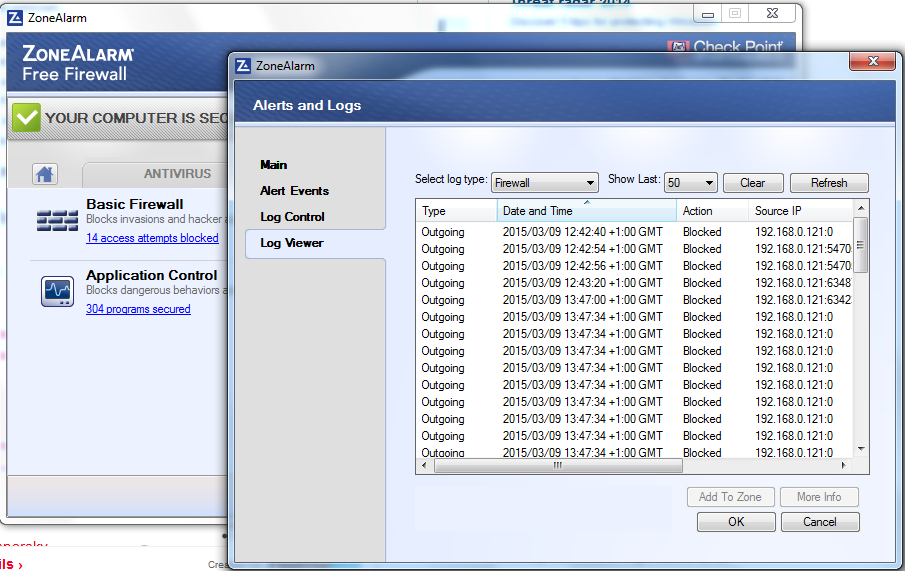This screenshot has height=571, width=905.
Task: Click the log list scroll down arrow
Action: pyautogui.click(x=861, y=449)
